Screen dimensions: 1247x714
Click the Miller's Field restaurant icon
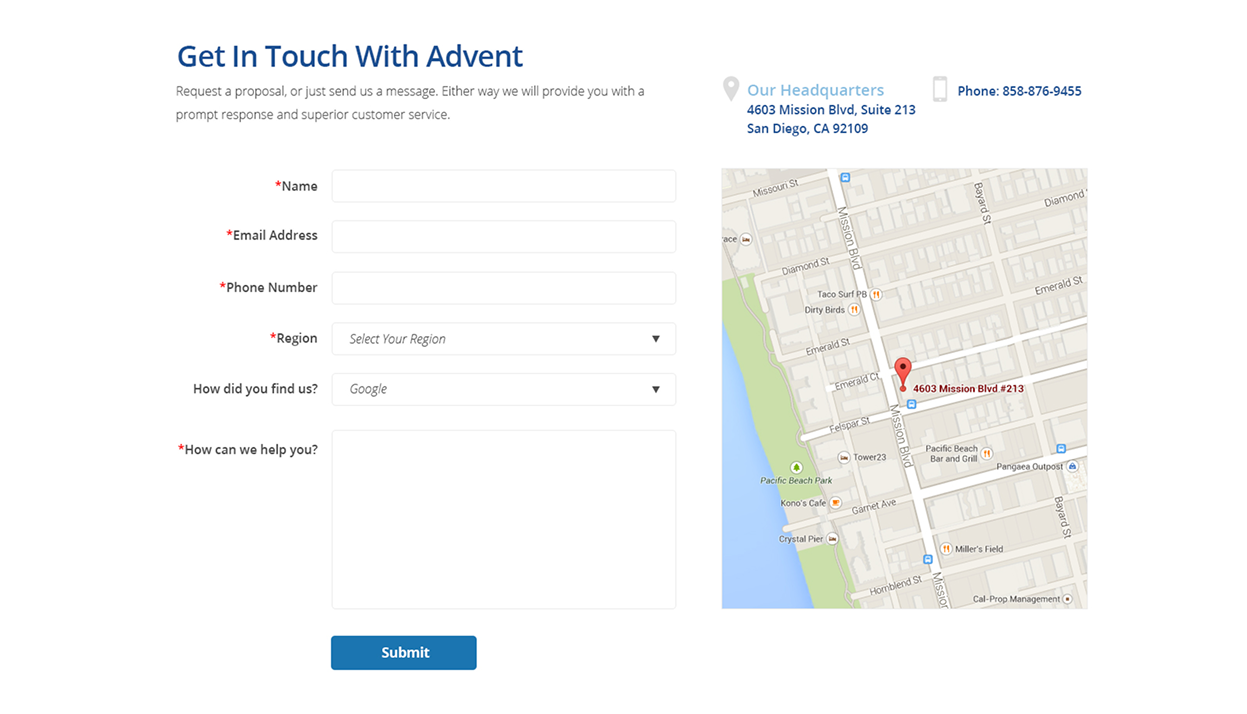tap(945, 549)
